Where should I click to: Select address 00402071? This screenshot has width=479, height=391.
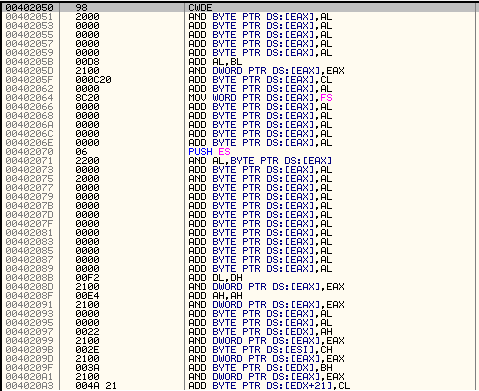[x=29, y=161]
